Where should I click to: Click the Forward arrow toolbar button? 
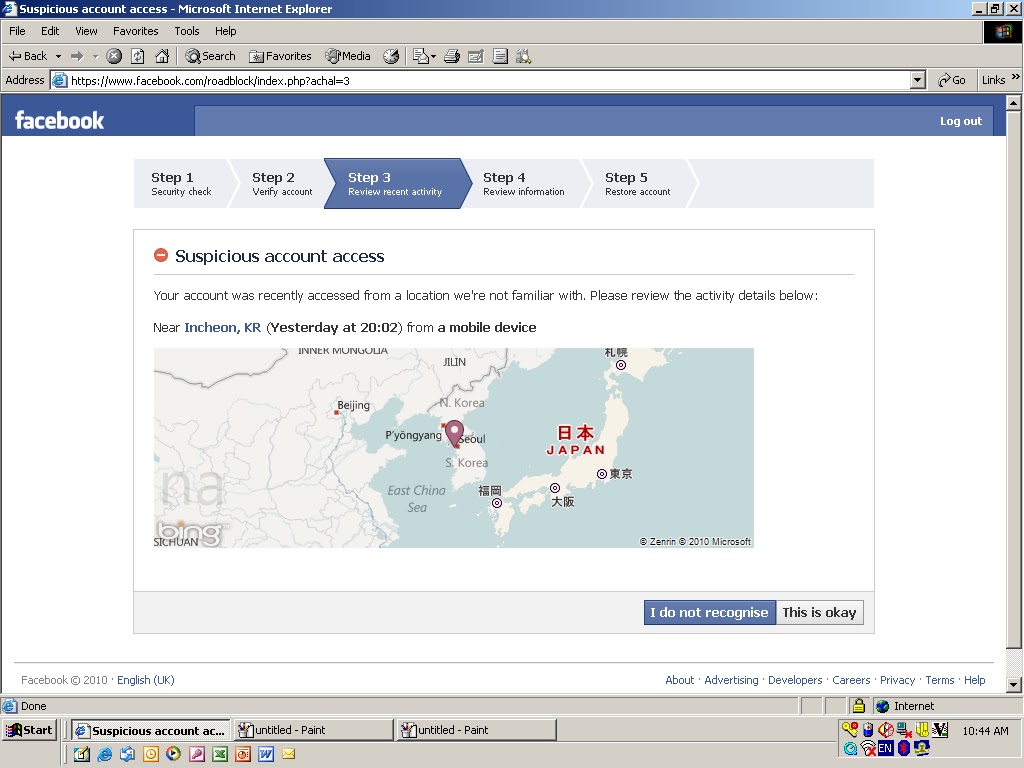click(x=77, y=56)
